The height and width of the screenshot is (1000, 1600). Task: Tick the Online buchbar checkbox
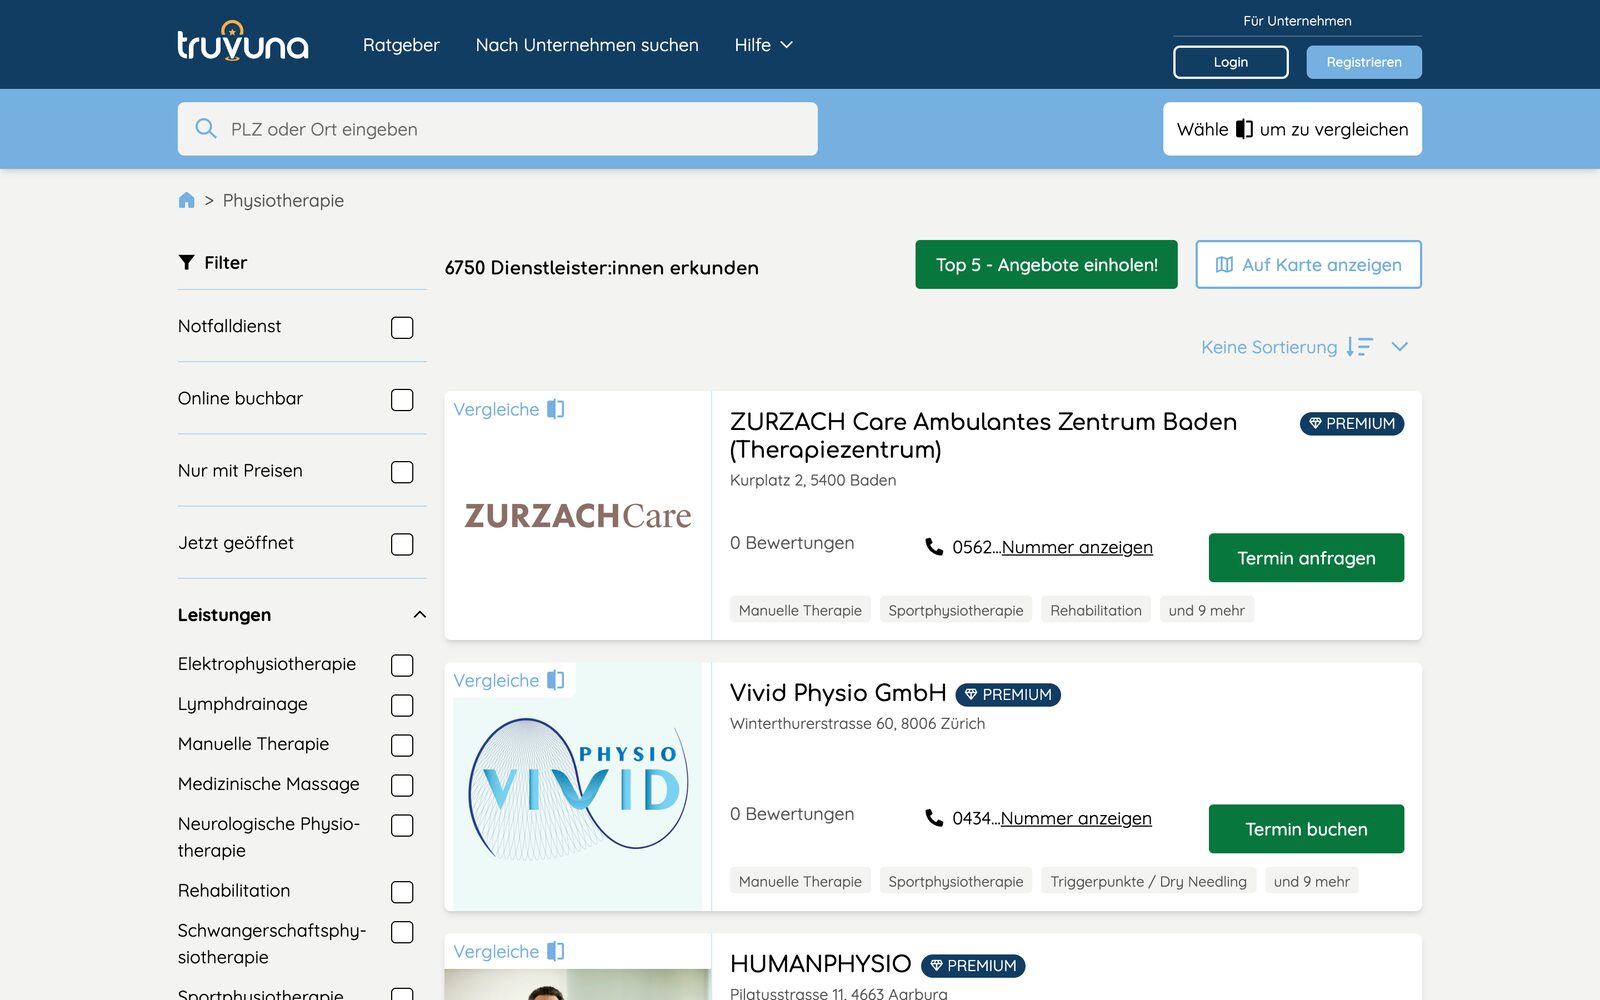[x=402, y=399]
